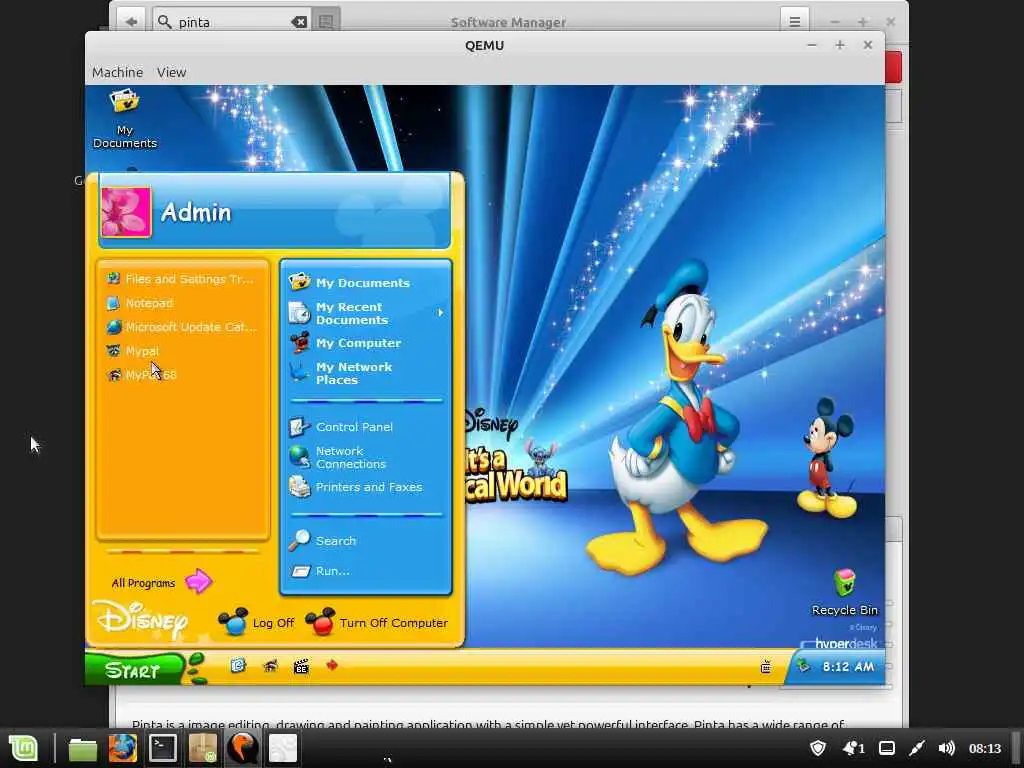Screen dimensions: 1024x768
Task: Click the green Start button
Action: (x=135, y=669)
